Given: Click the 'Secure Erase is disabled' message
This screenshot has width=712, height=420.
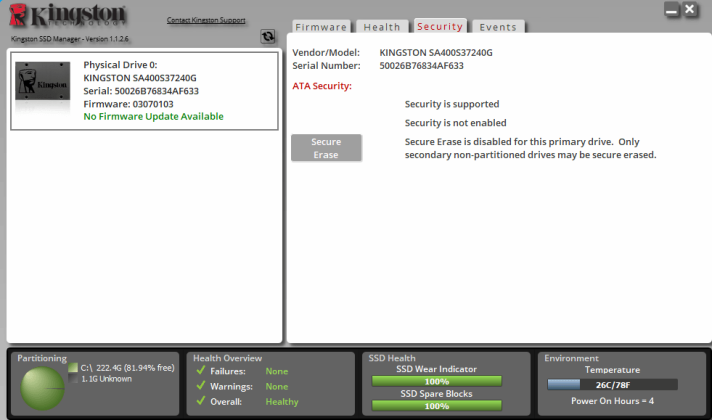Looking at the screenshot, I should [530, 148].
